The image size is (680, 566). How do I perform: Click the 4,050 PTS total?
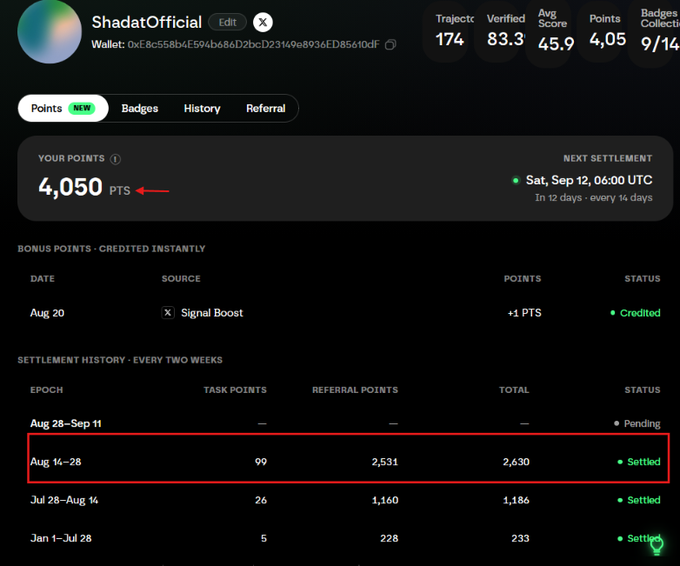click(x=84, y=187)
